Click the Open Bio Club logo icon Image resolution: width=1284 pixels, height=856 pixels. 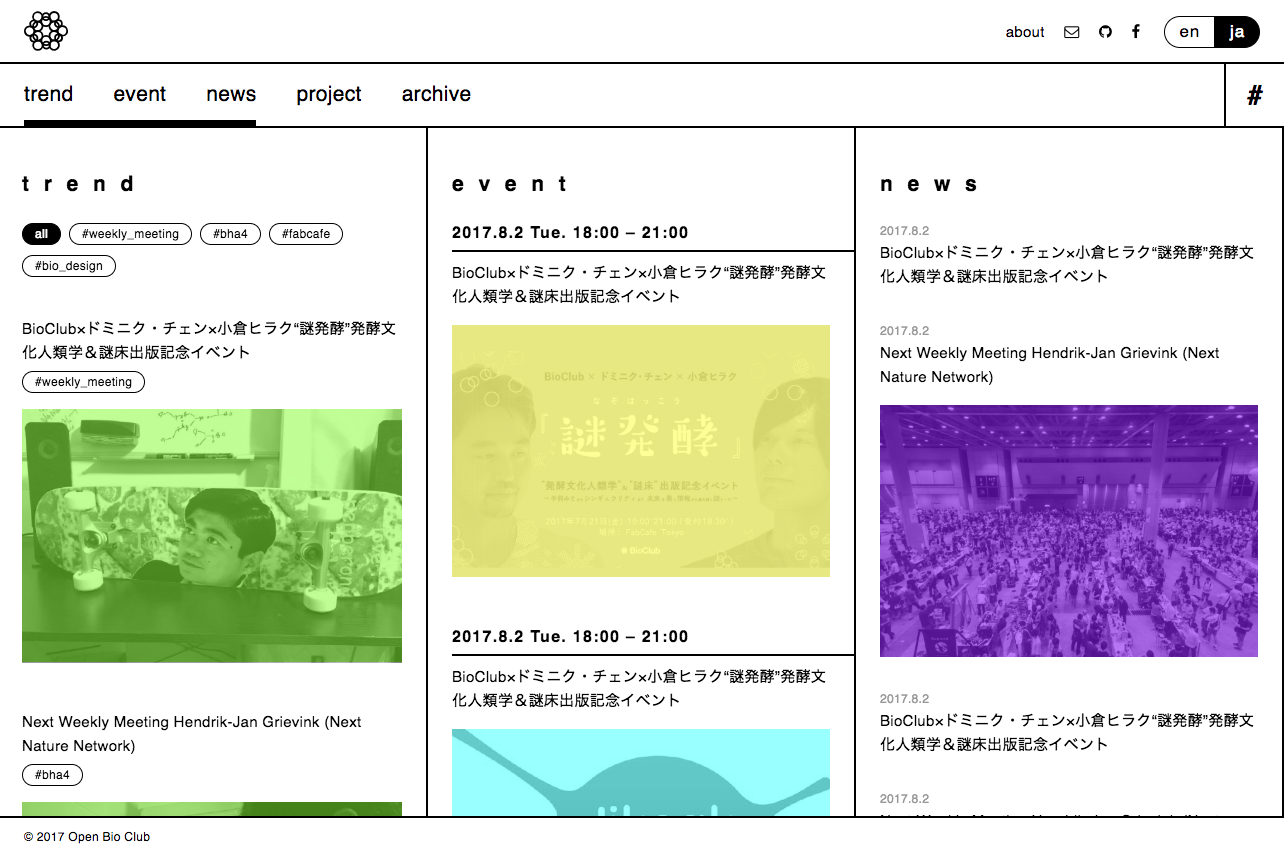tap(46, 31)
